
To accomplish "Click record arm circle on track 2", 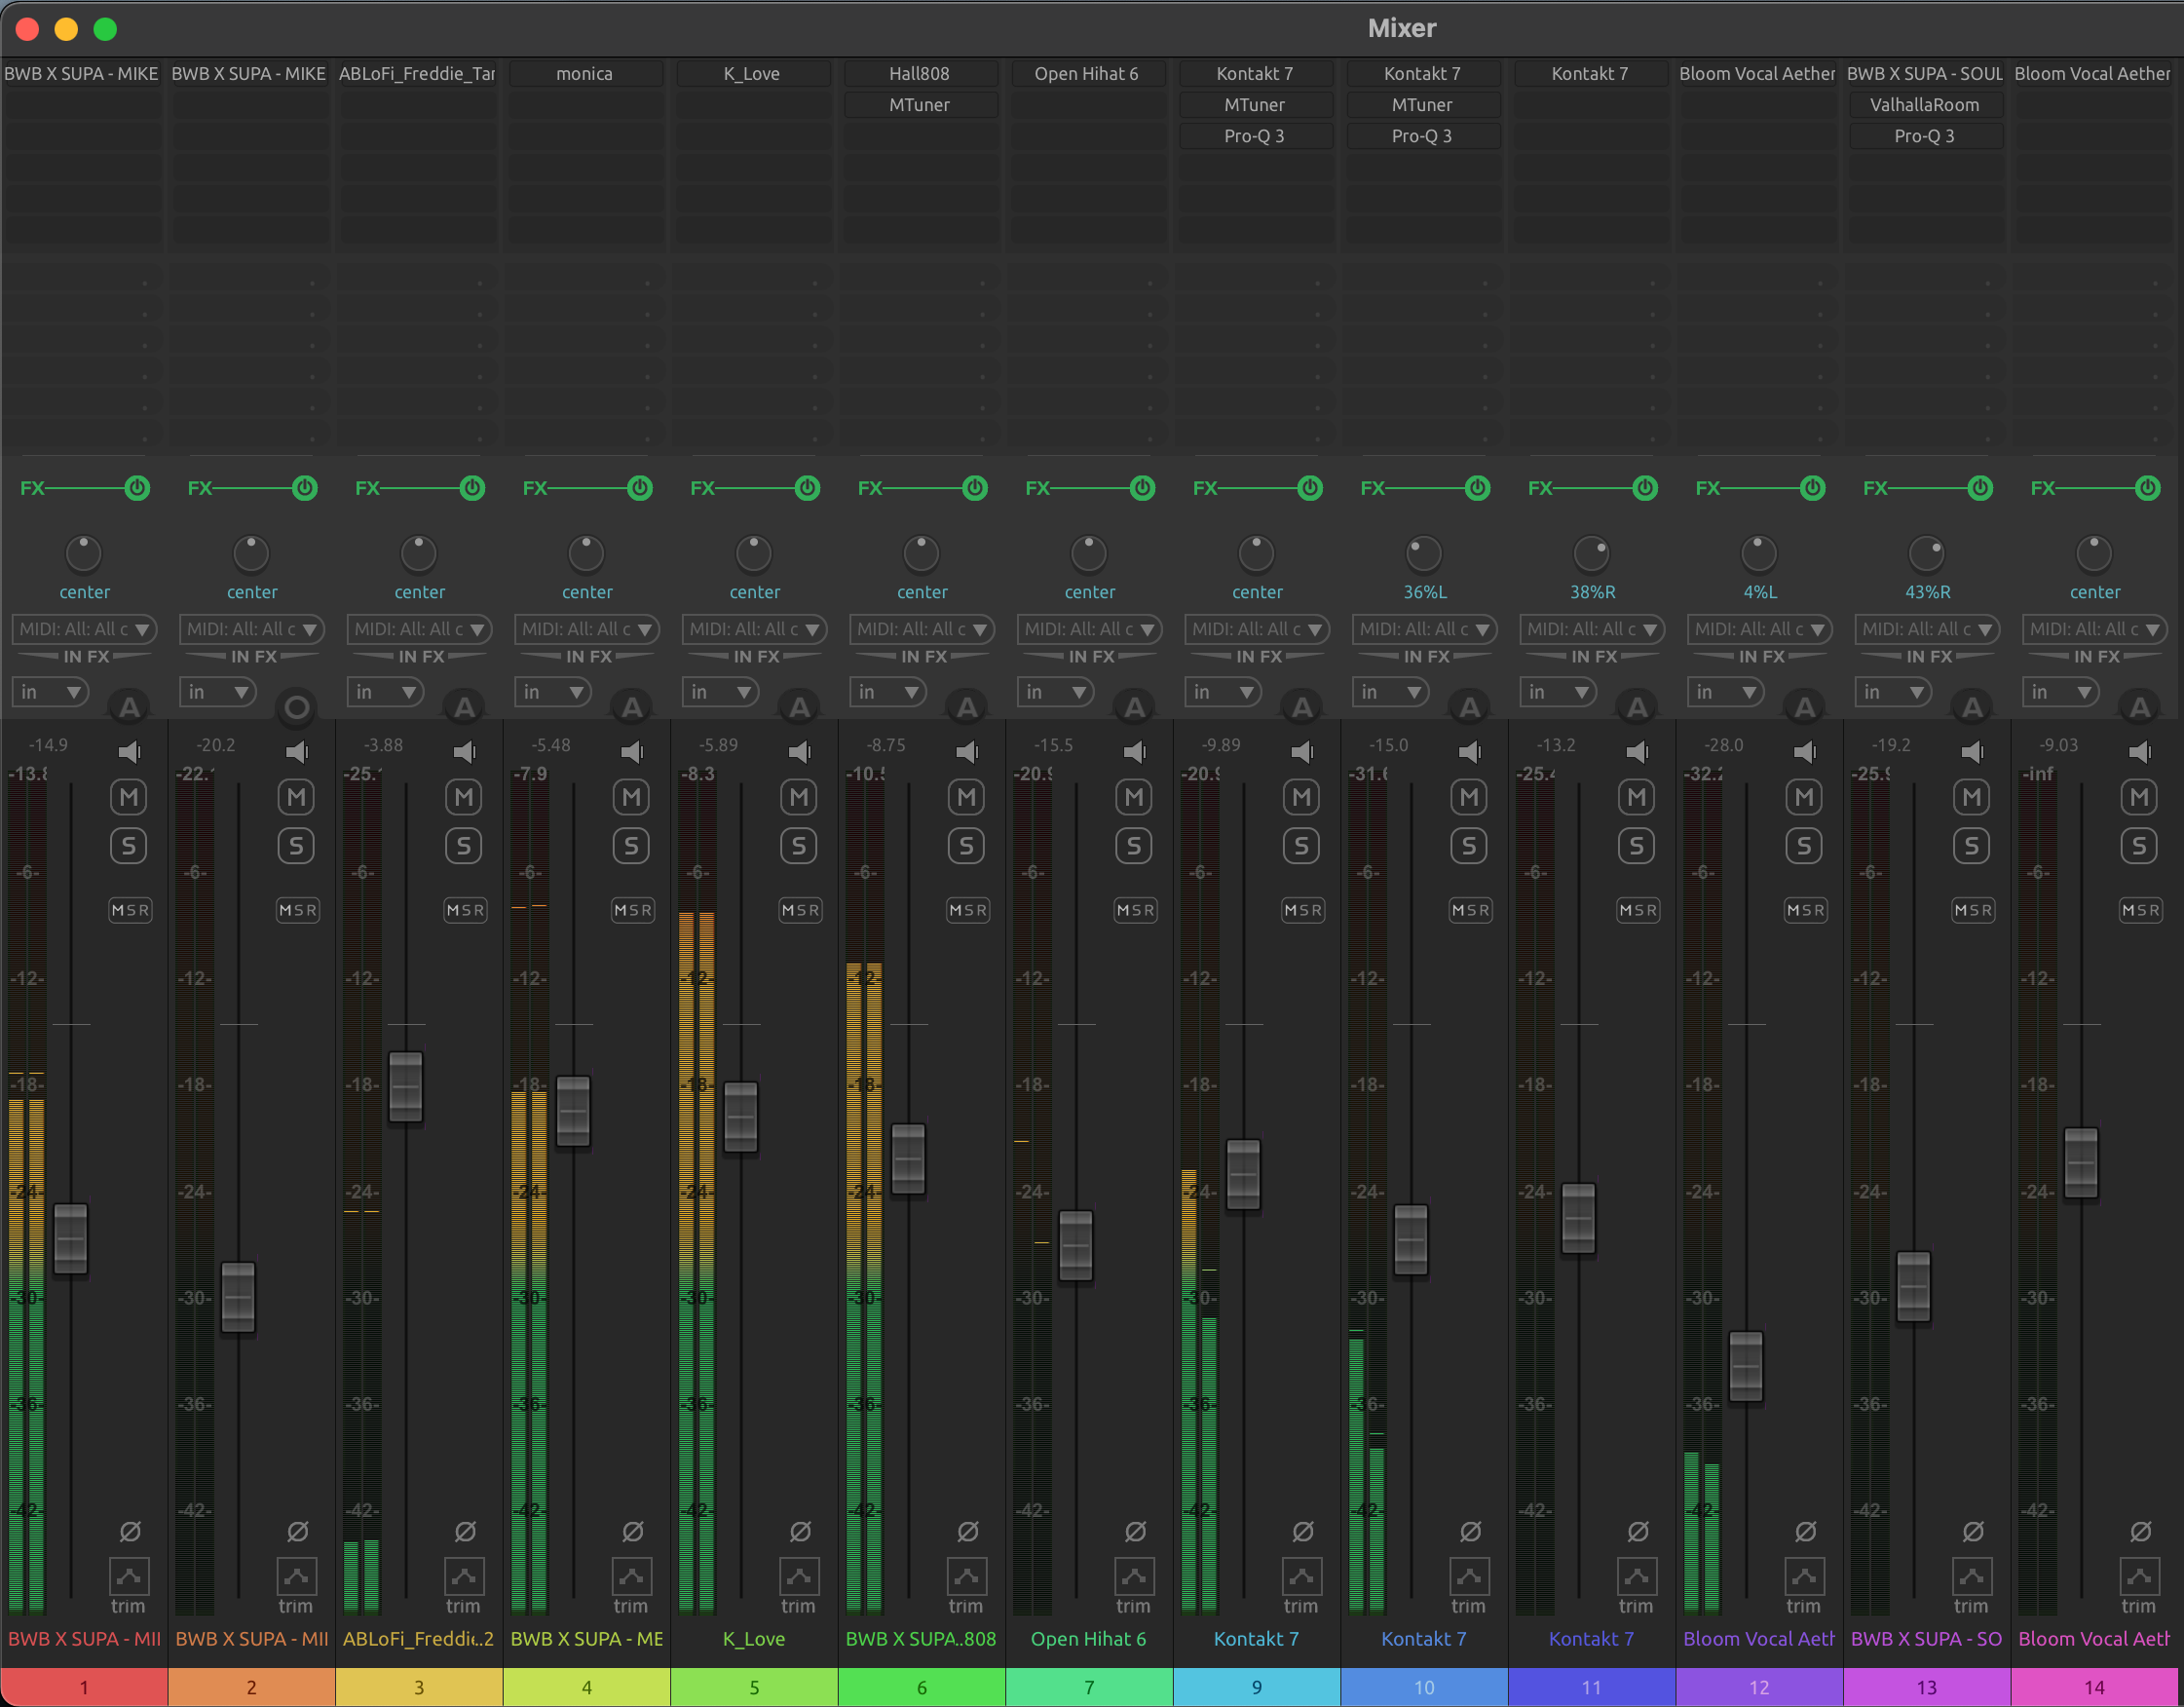I will (297, 707).
